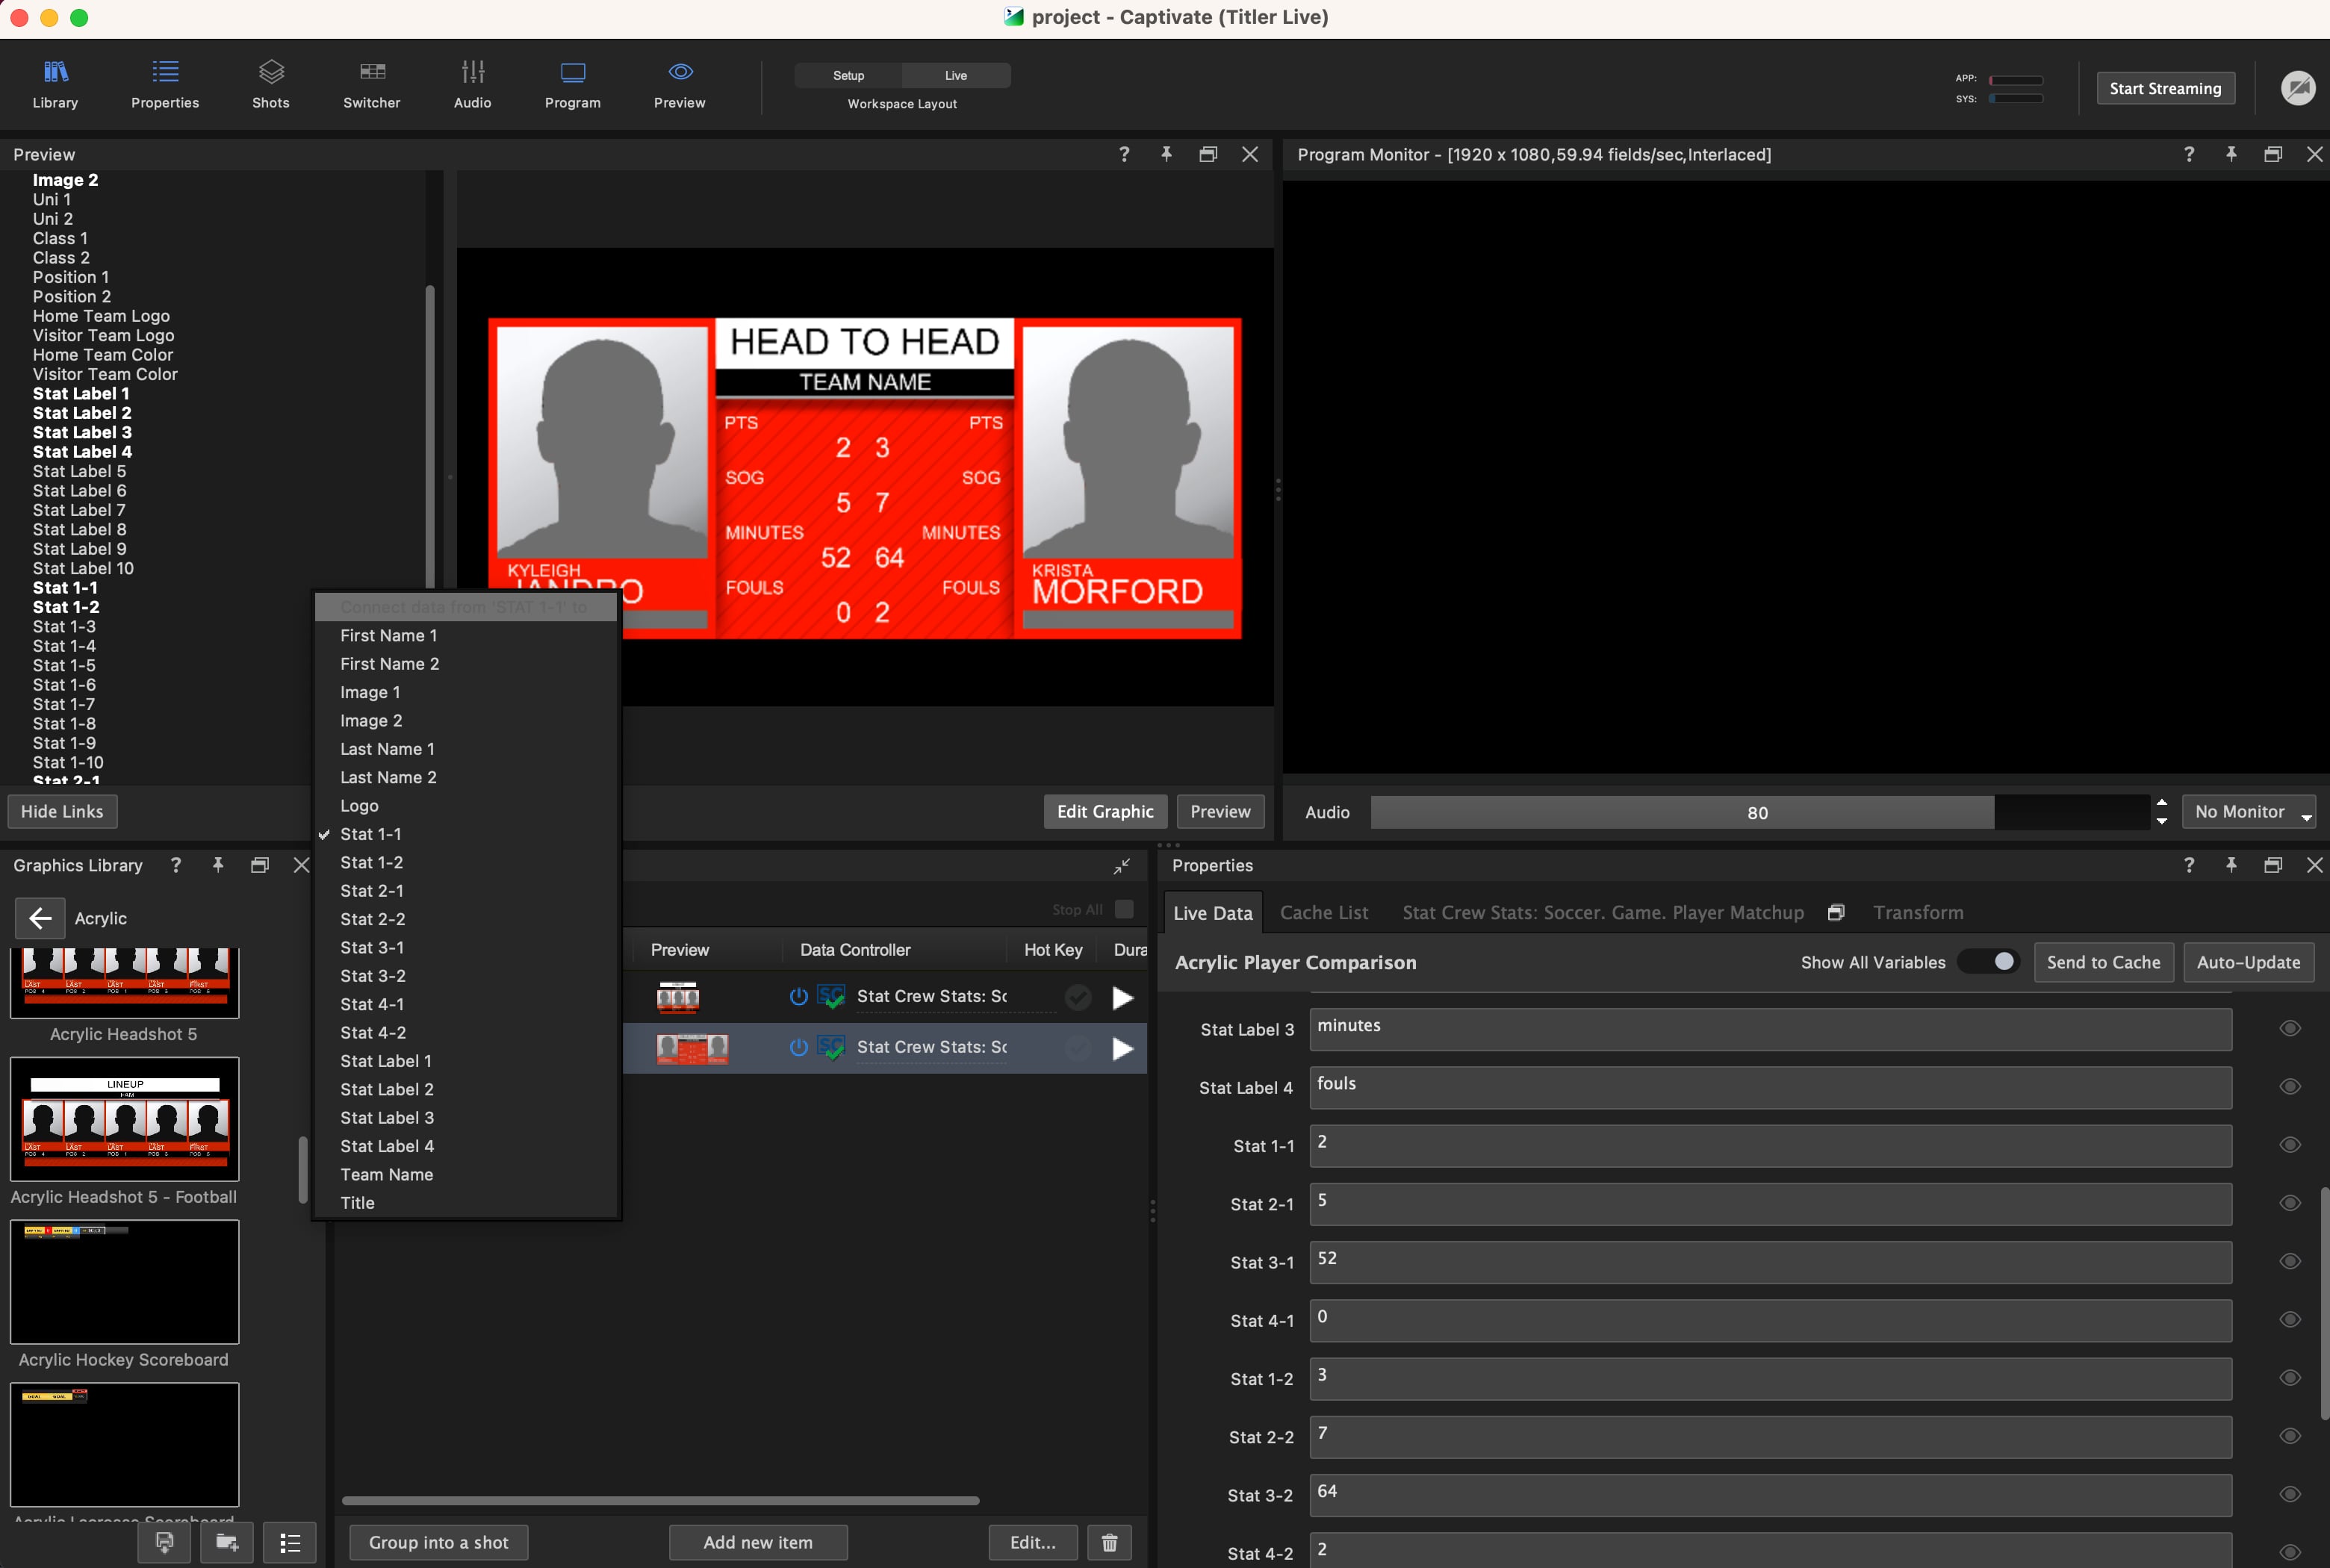Screen dimensions: 2330x1568
Task: Pin the Preview panel
Action: click(x=1166, y=154)
